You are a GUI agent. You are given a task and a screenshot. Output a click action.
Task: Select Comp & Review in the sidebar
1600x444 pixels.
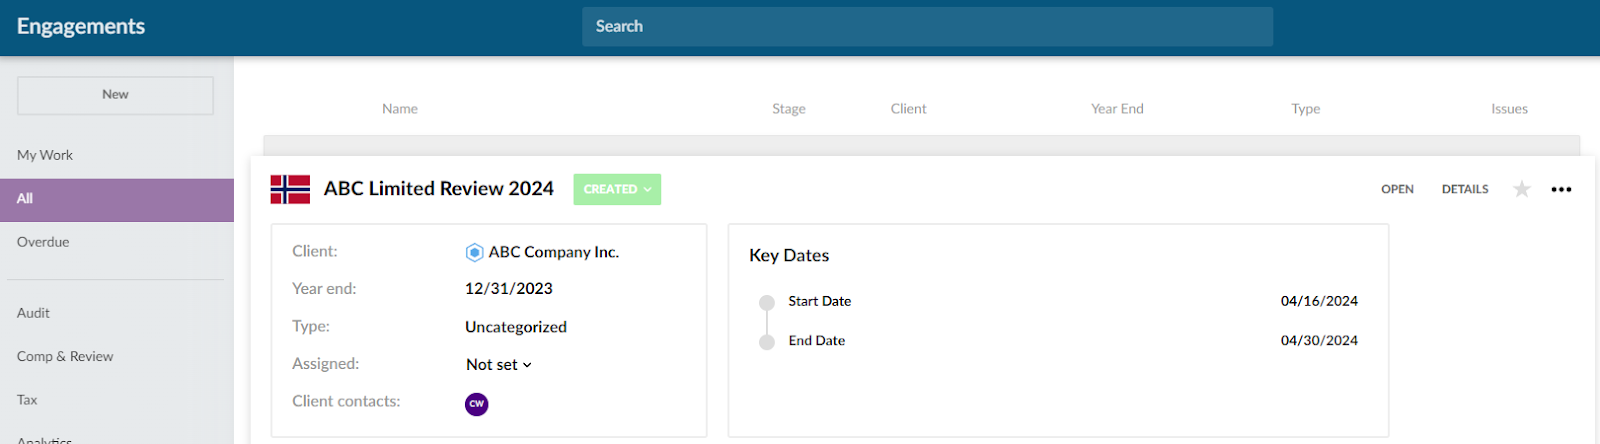pos(65,357)
